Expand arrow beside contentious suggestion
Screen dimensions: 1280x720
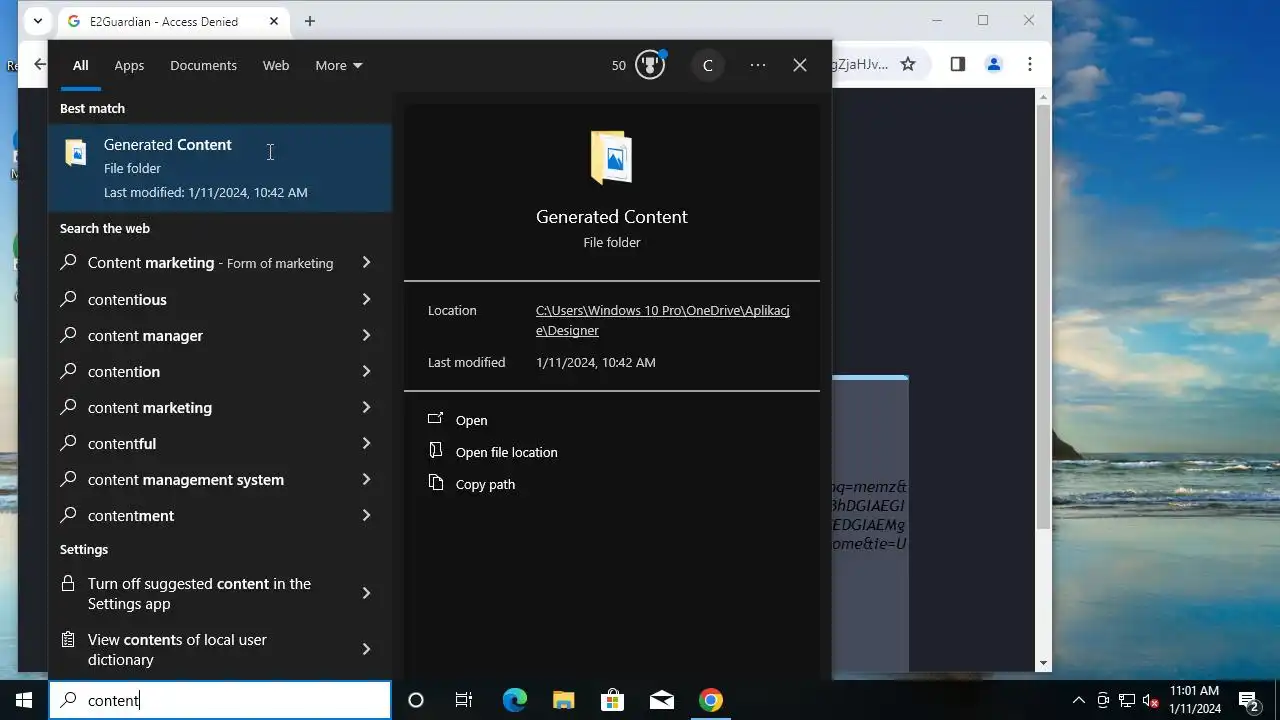[x=366, y=299]
